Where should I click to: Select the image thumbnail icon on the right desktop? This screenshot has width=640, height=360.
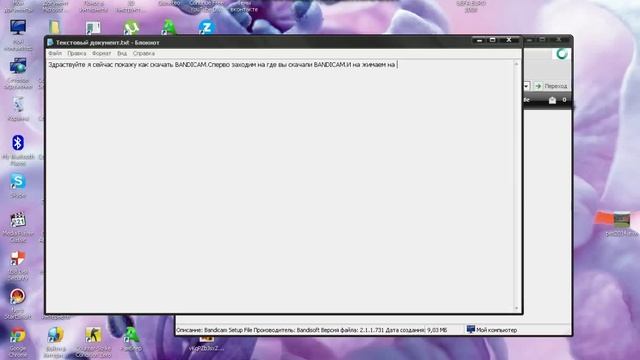[622, 220]
